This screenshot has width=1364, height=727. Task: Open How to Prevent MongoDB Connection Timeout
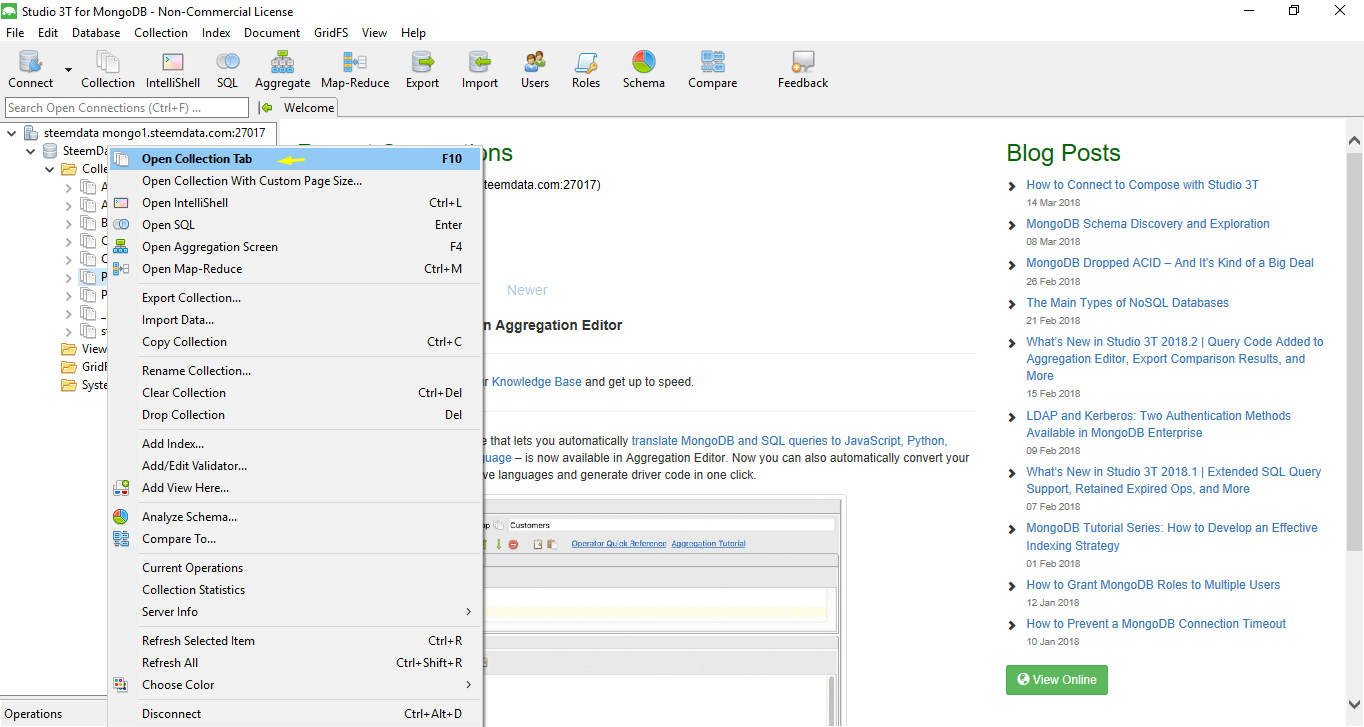(1156, 624)
